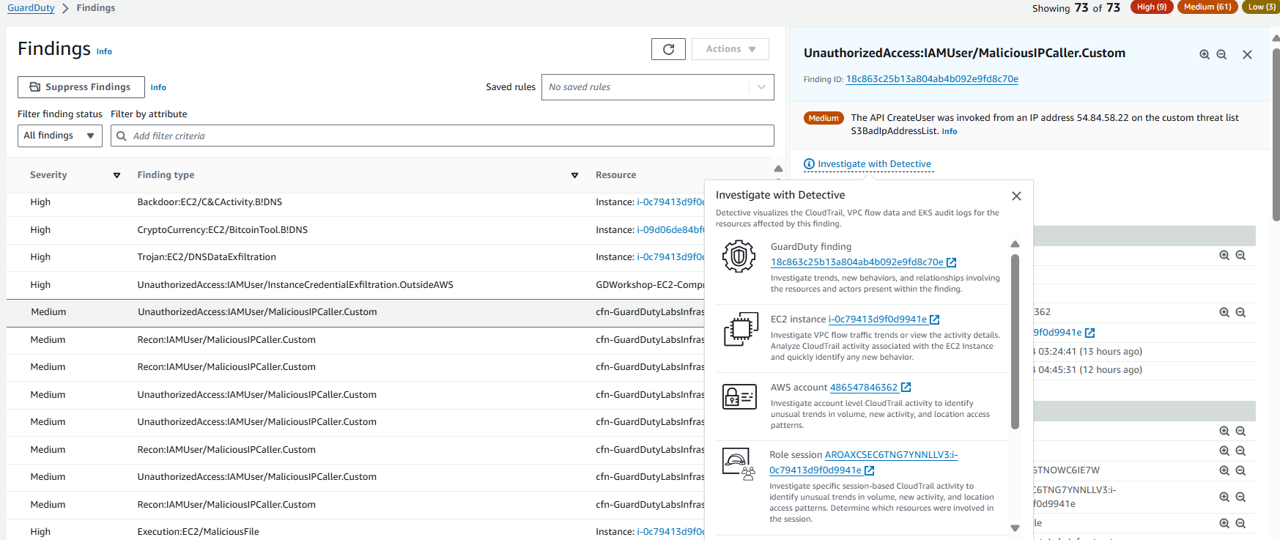The height and width of the screenshot is (540, 1280).
Task: Open the Actions dropdown
Action: (730, 49)
